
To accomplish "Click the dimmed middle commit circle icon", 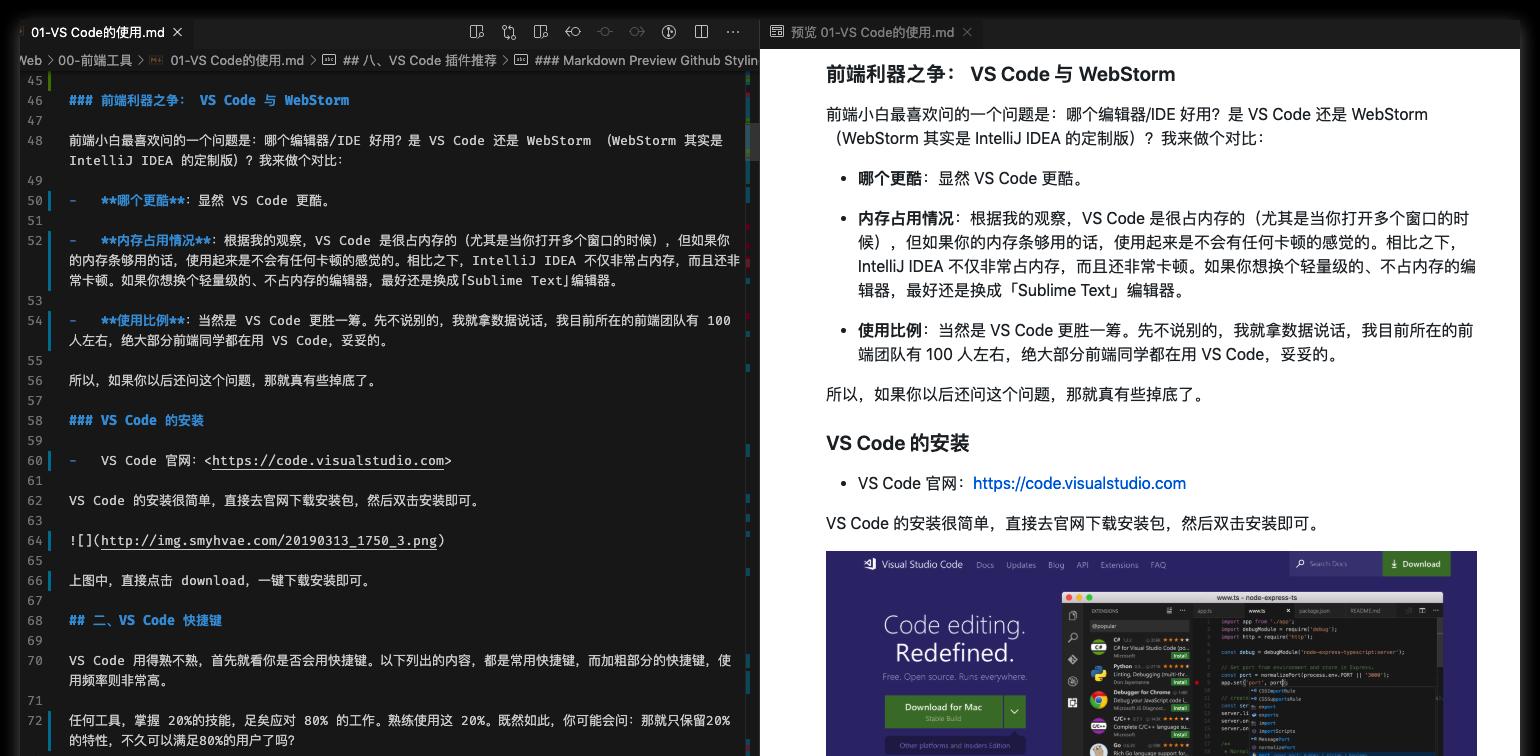I will [x=605, y=32].
